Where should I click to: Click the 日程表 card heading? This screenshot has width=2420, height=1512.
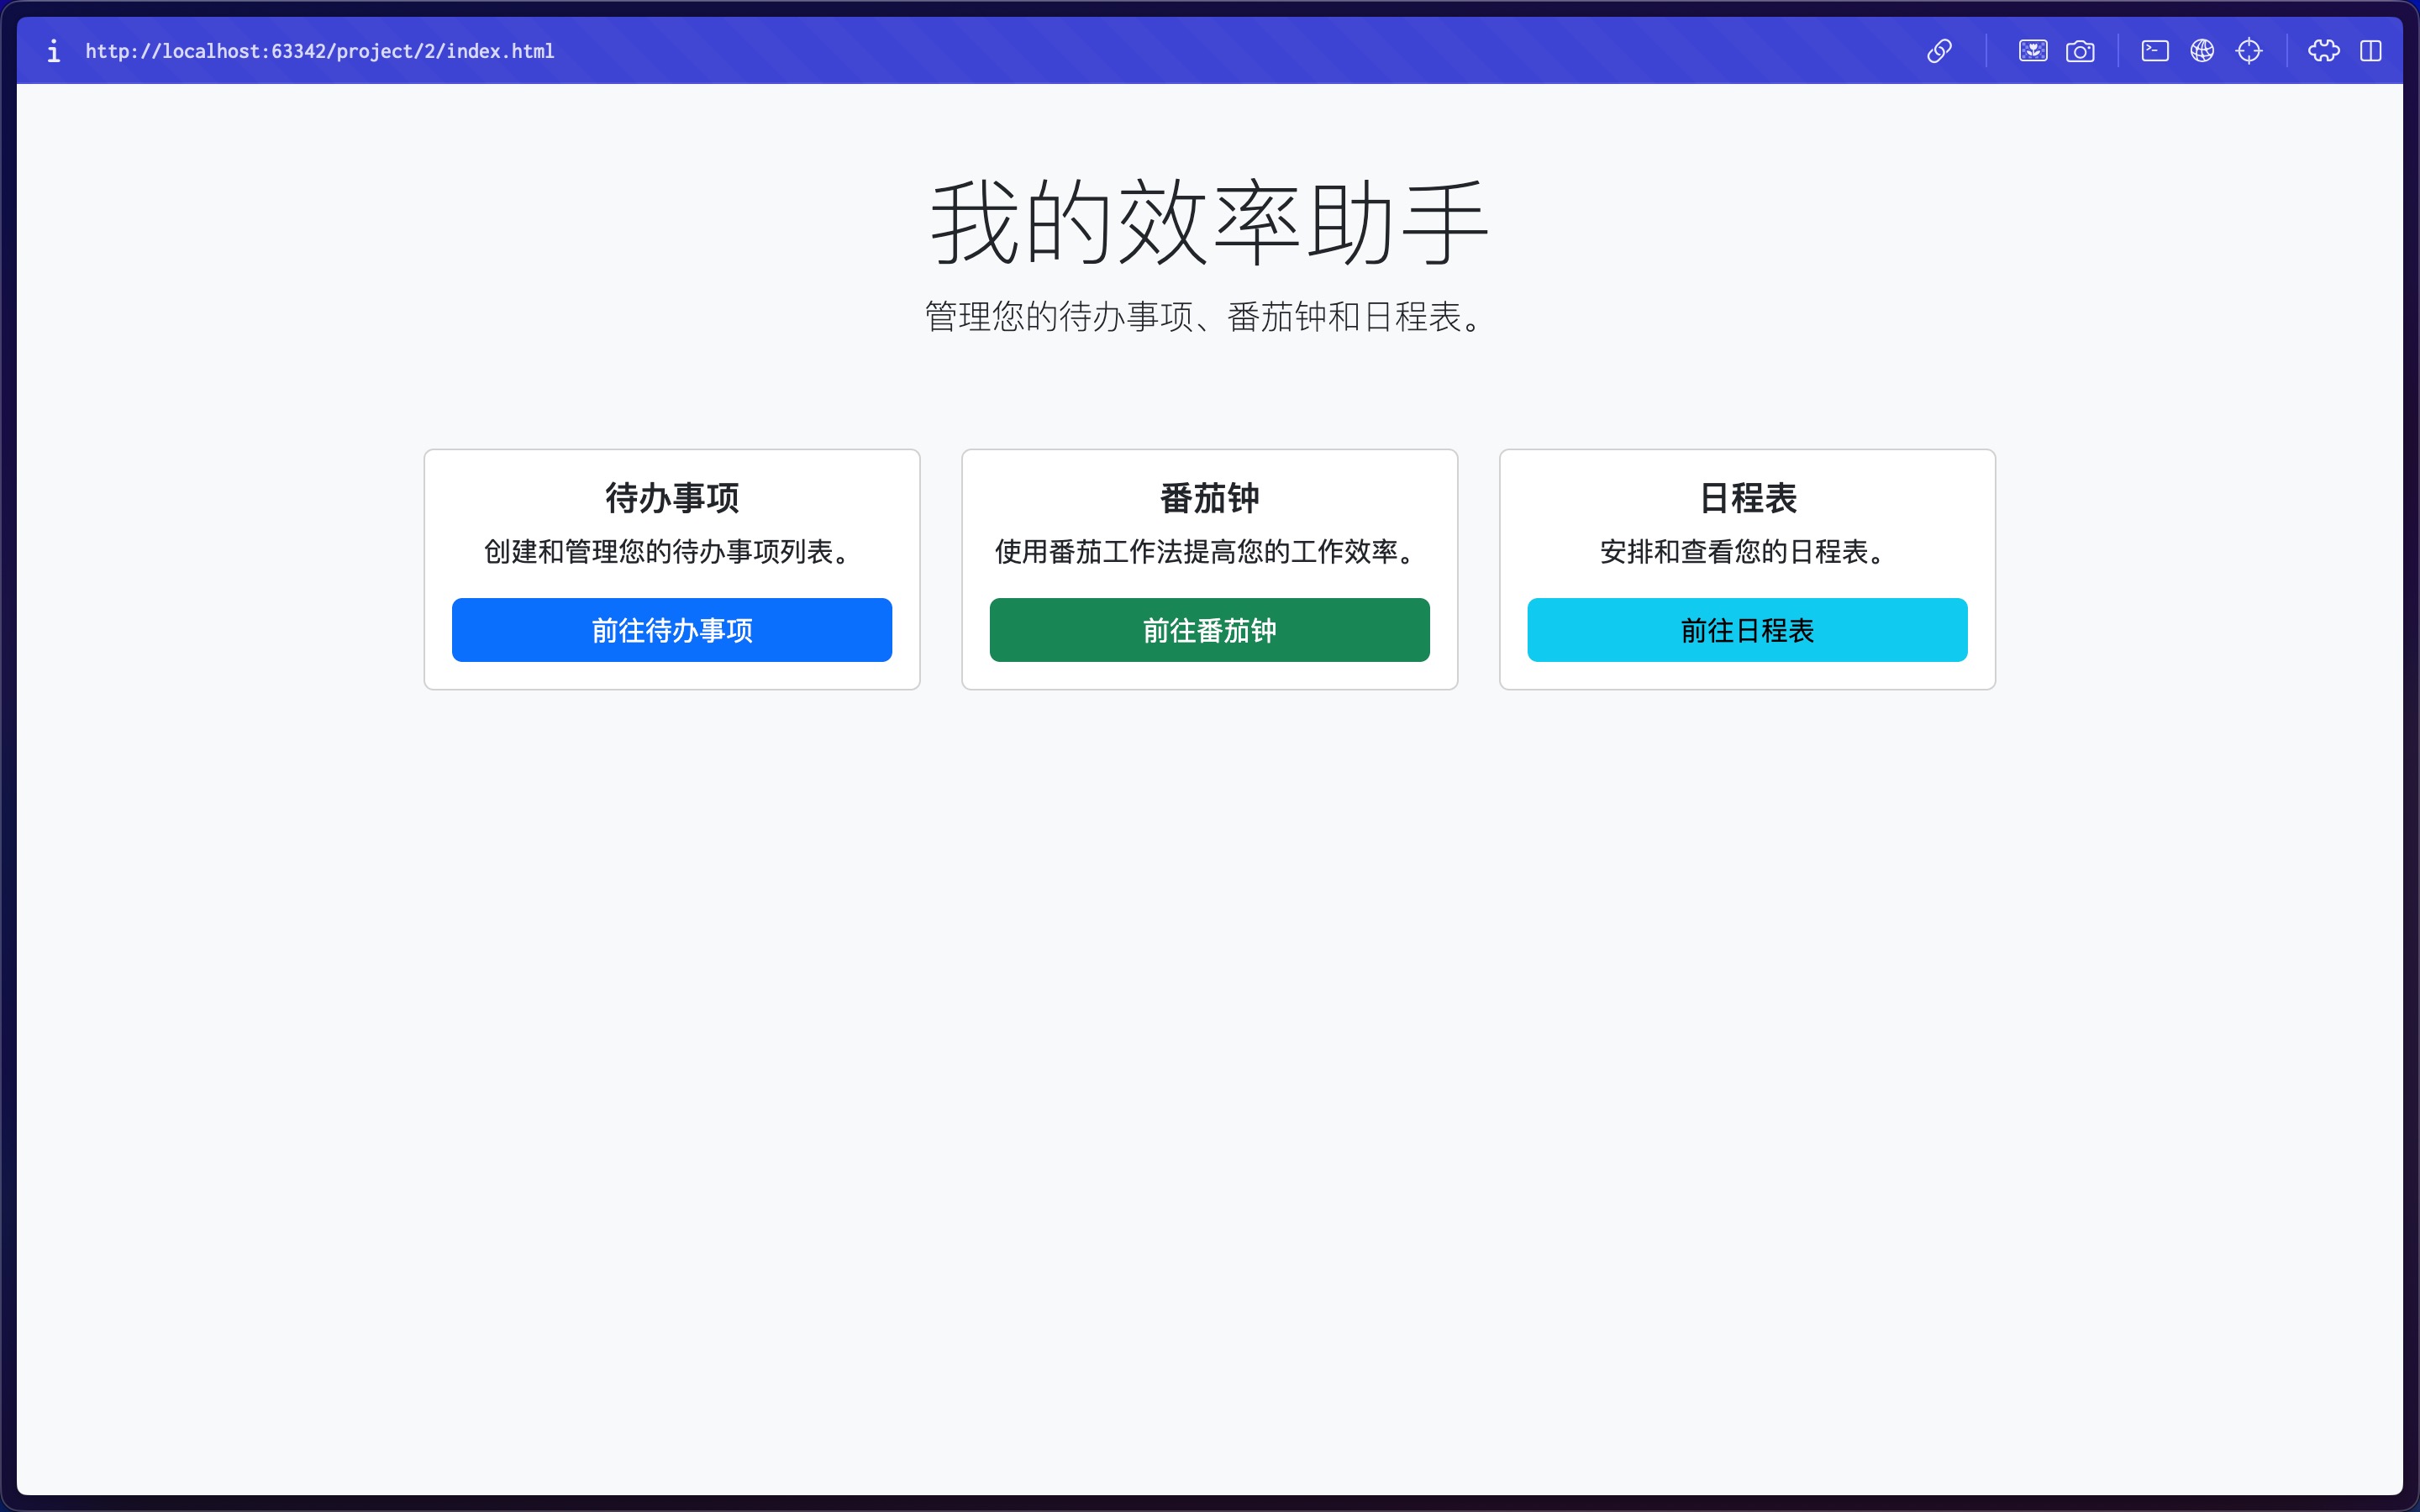point(1747,498)
